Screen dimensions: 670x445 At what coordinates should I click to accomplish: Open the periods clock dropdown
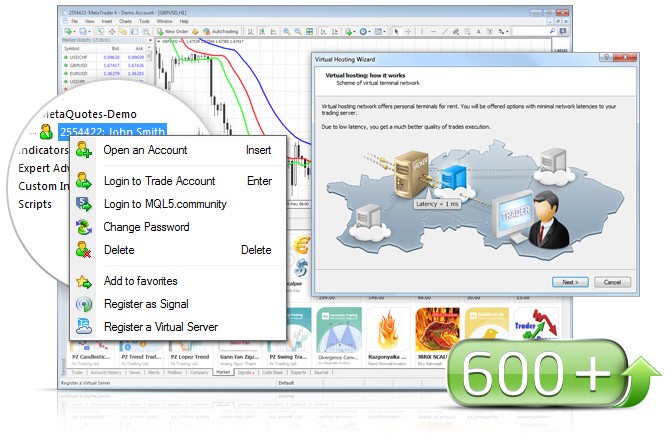click(364, 32)
